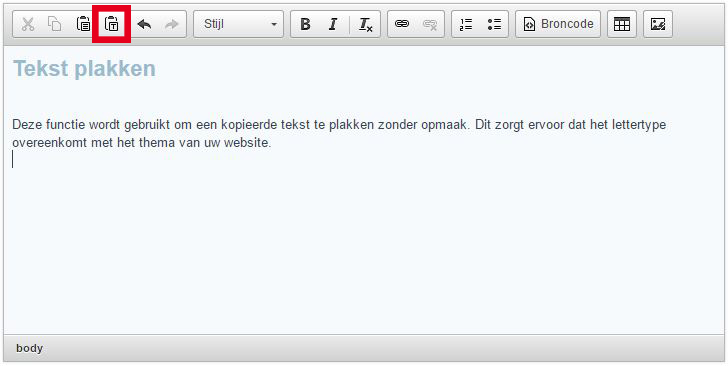Insert a table

(622, 24)
